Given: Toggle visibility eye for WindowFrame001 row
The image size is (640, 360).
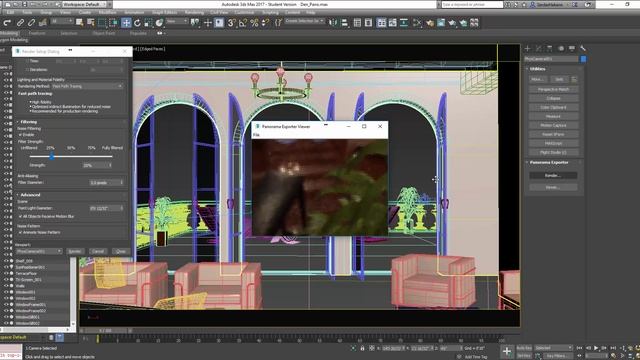Looking at the screenshot, I should pos(6,304).
